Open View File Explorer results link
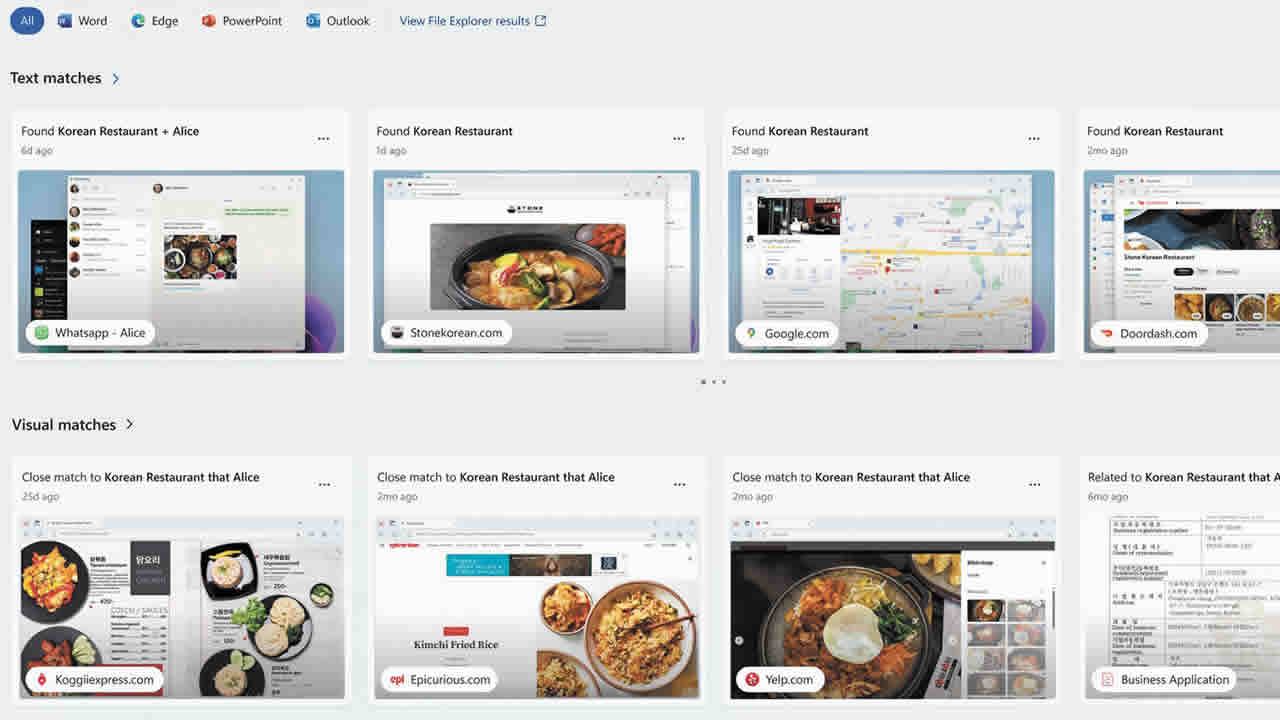This screenshot has height=720, width=1280. click(472, 21)
